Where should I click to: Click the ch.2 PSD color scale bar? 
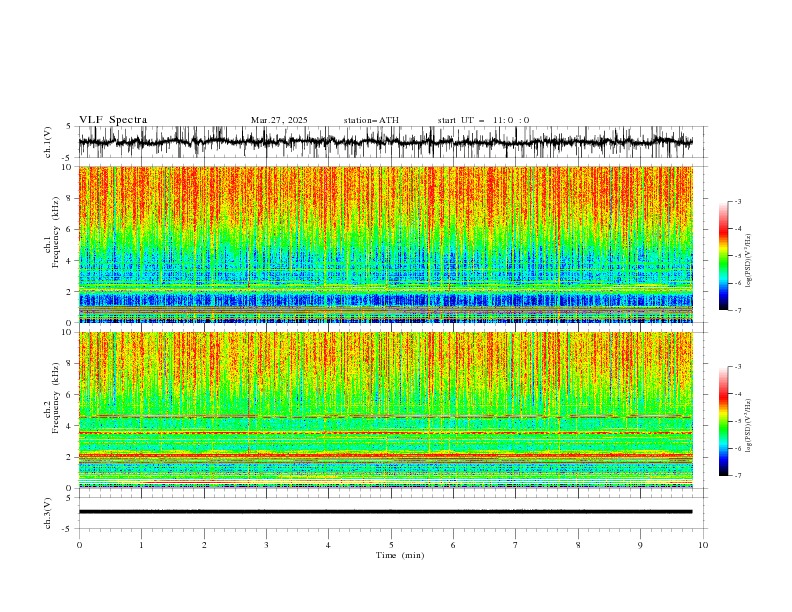[x=723, y=421]
